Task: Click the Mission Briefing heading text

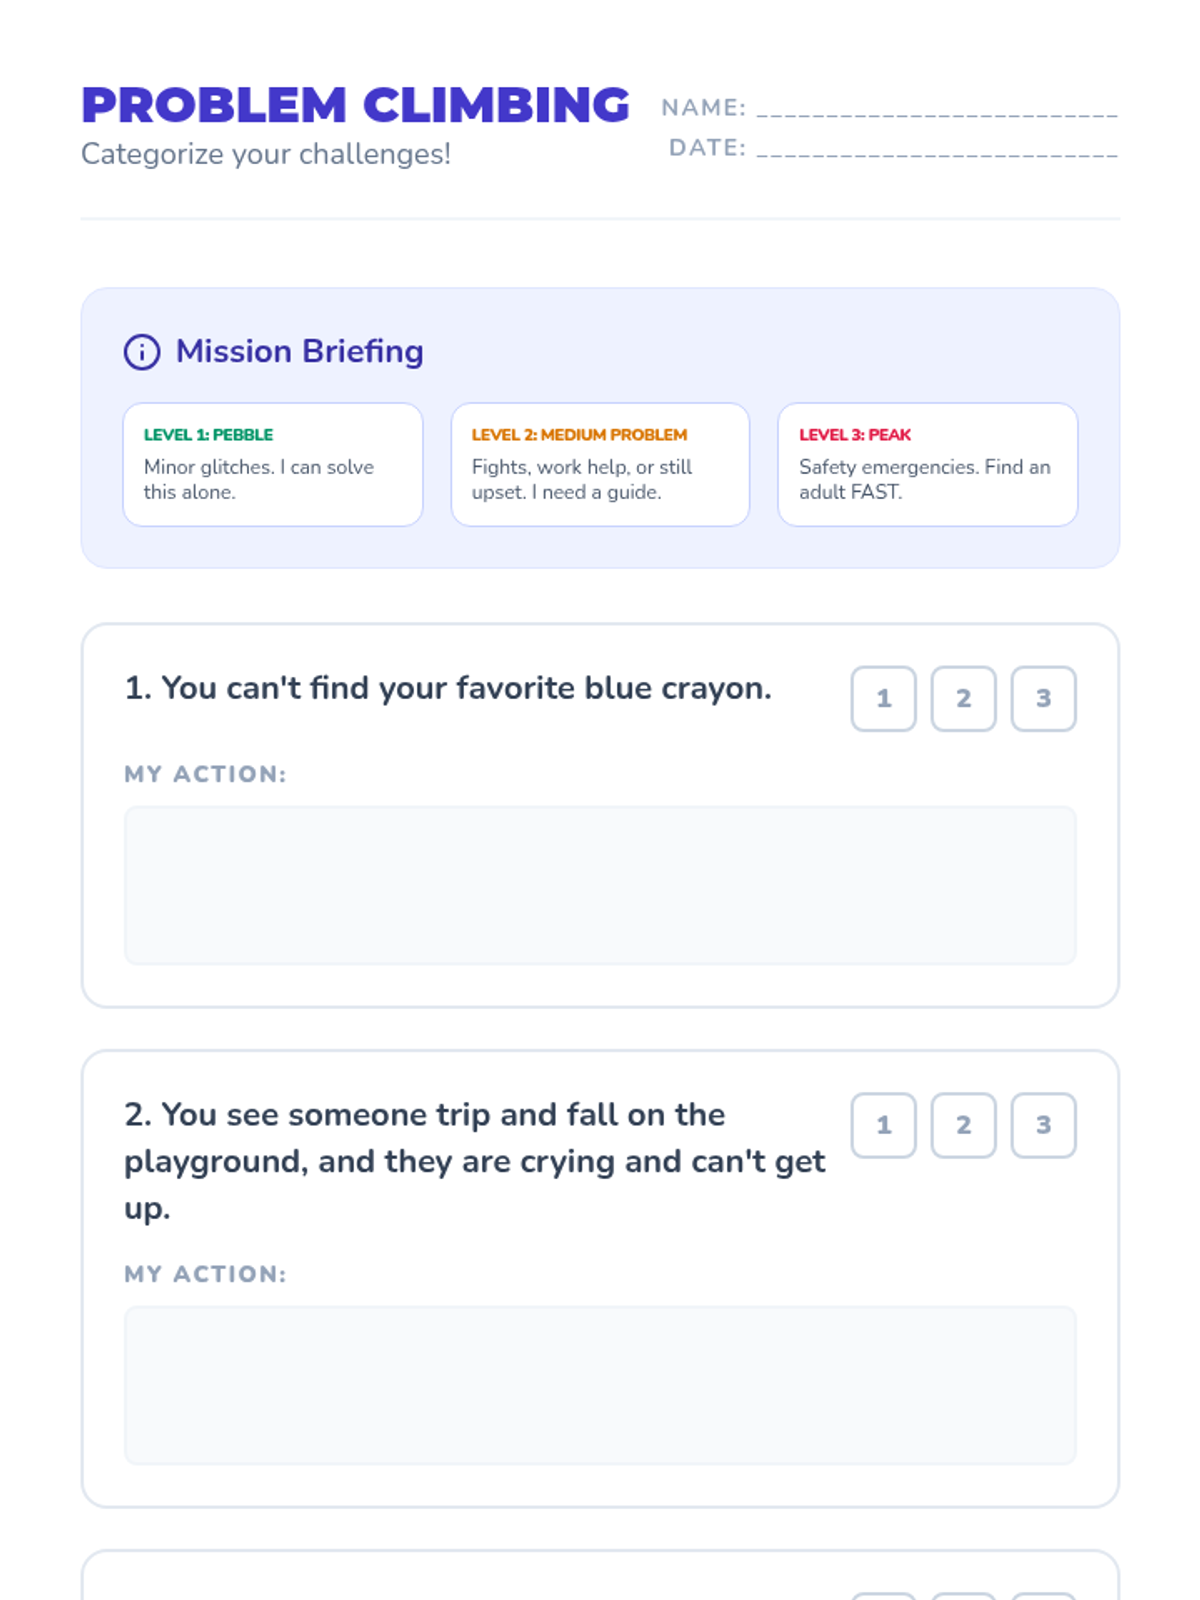Action: coord(300,351)
